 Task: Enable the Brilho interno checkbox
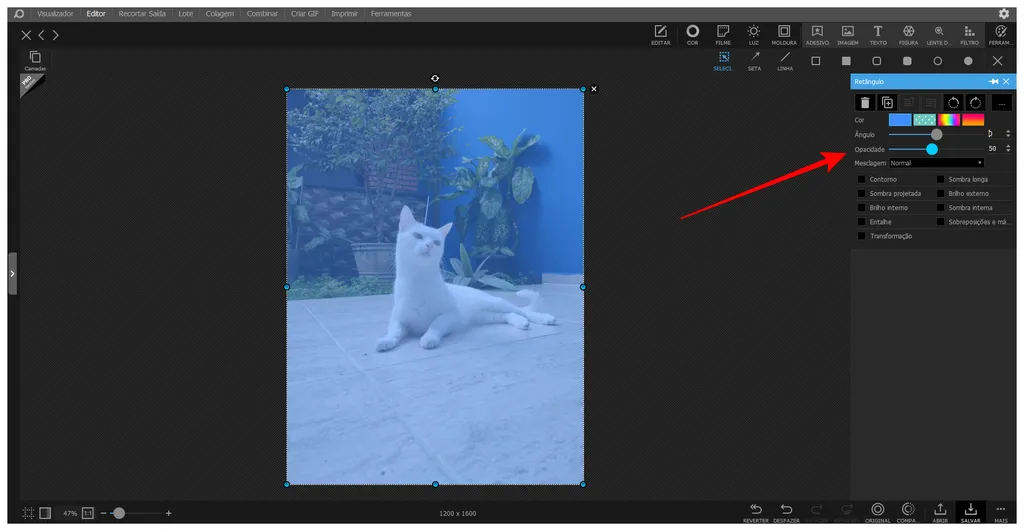[x=861, y=208]
